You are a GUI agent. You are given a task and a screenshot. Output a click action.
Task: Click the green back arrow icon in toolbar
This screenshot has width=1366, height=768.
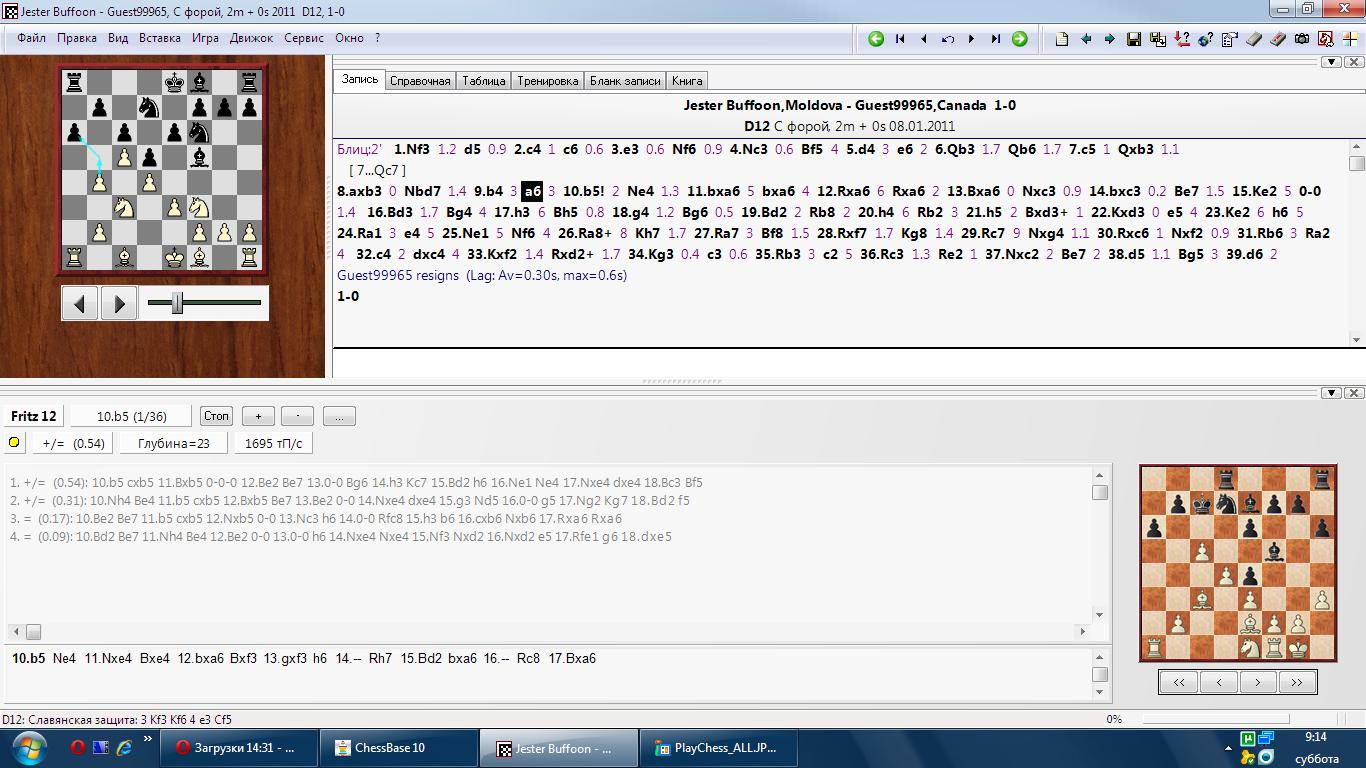[x=876, y=39]
